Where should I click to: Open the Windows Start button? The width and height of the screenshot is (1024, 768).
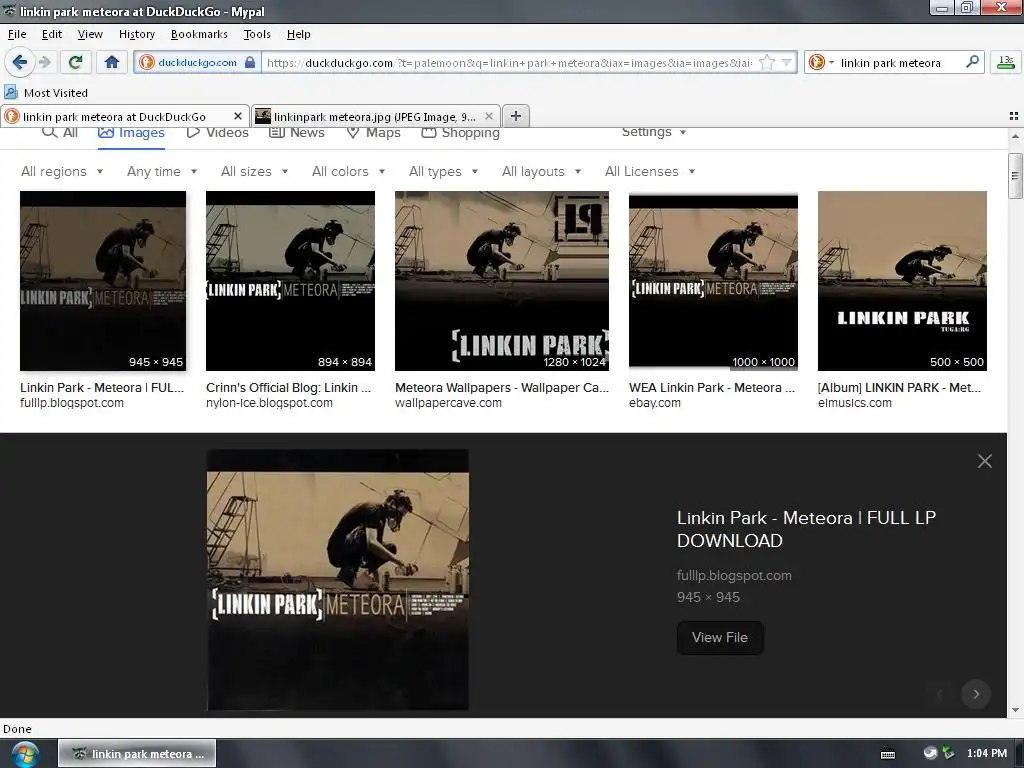click(x=24, y=754)
